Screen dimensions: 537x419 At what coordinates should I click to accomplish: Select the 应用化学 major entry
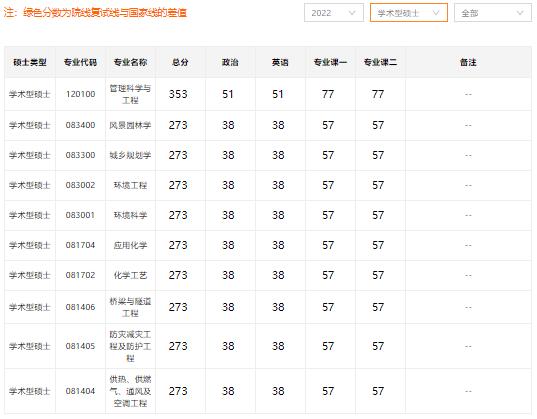pos(130,245)
